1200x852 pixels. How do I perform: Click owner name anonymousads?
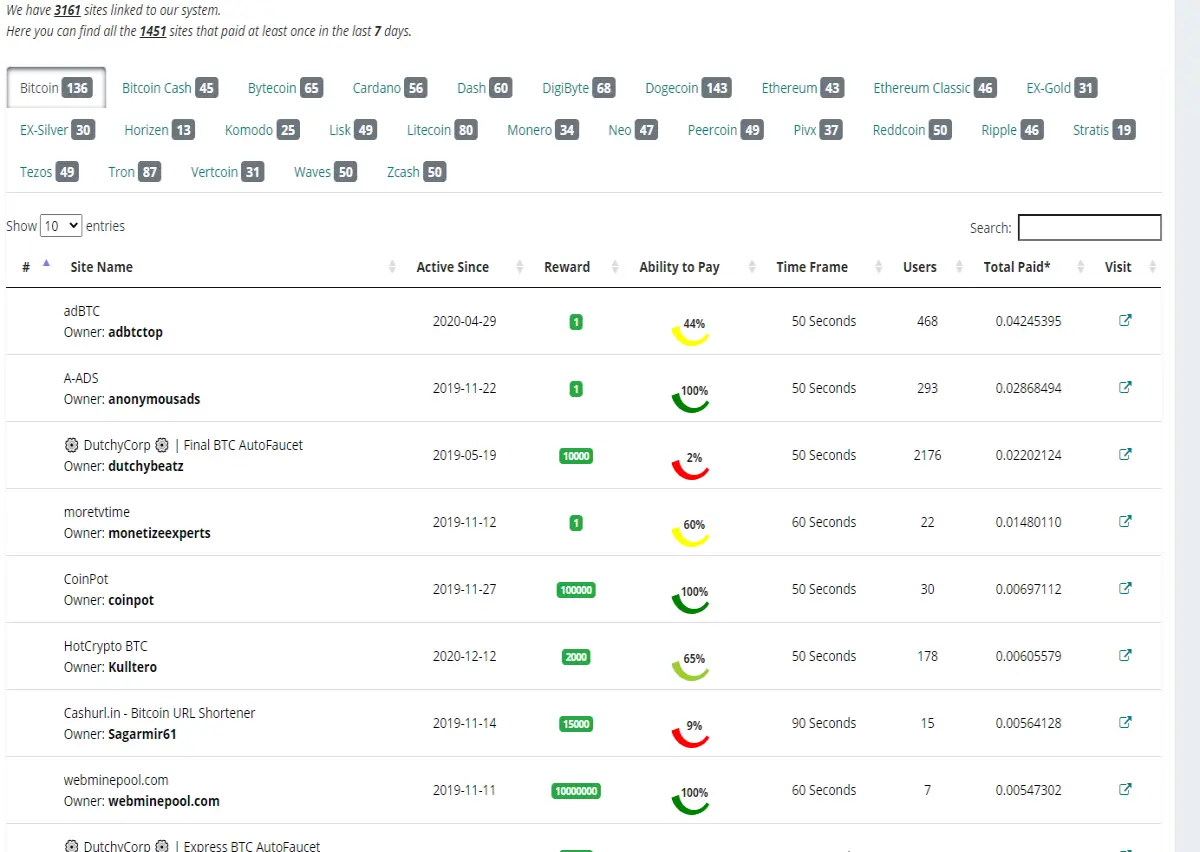pos(154,399)
